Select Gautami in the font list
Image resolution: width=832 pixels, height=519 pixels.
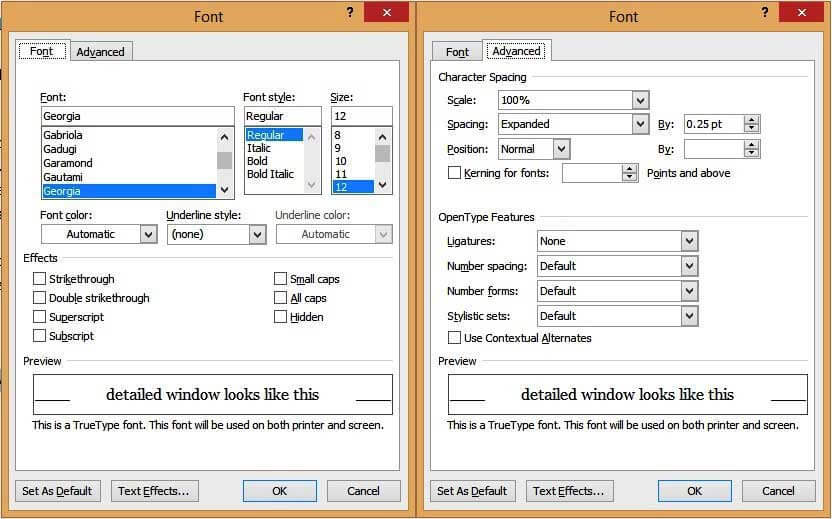[129, 177]
